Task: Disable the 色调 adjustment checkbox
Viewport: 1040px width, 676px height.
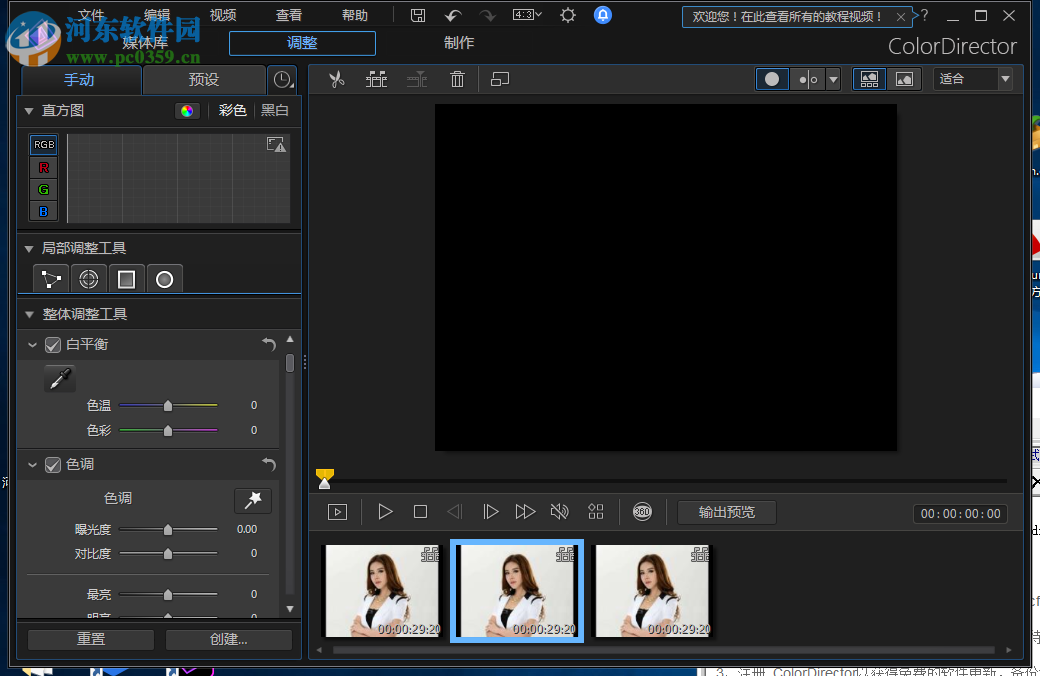Action: (52, 464)
